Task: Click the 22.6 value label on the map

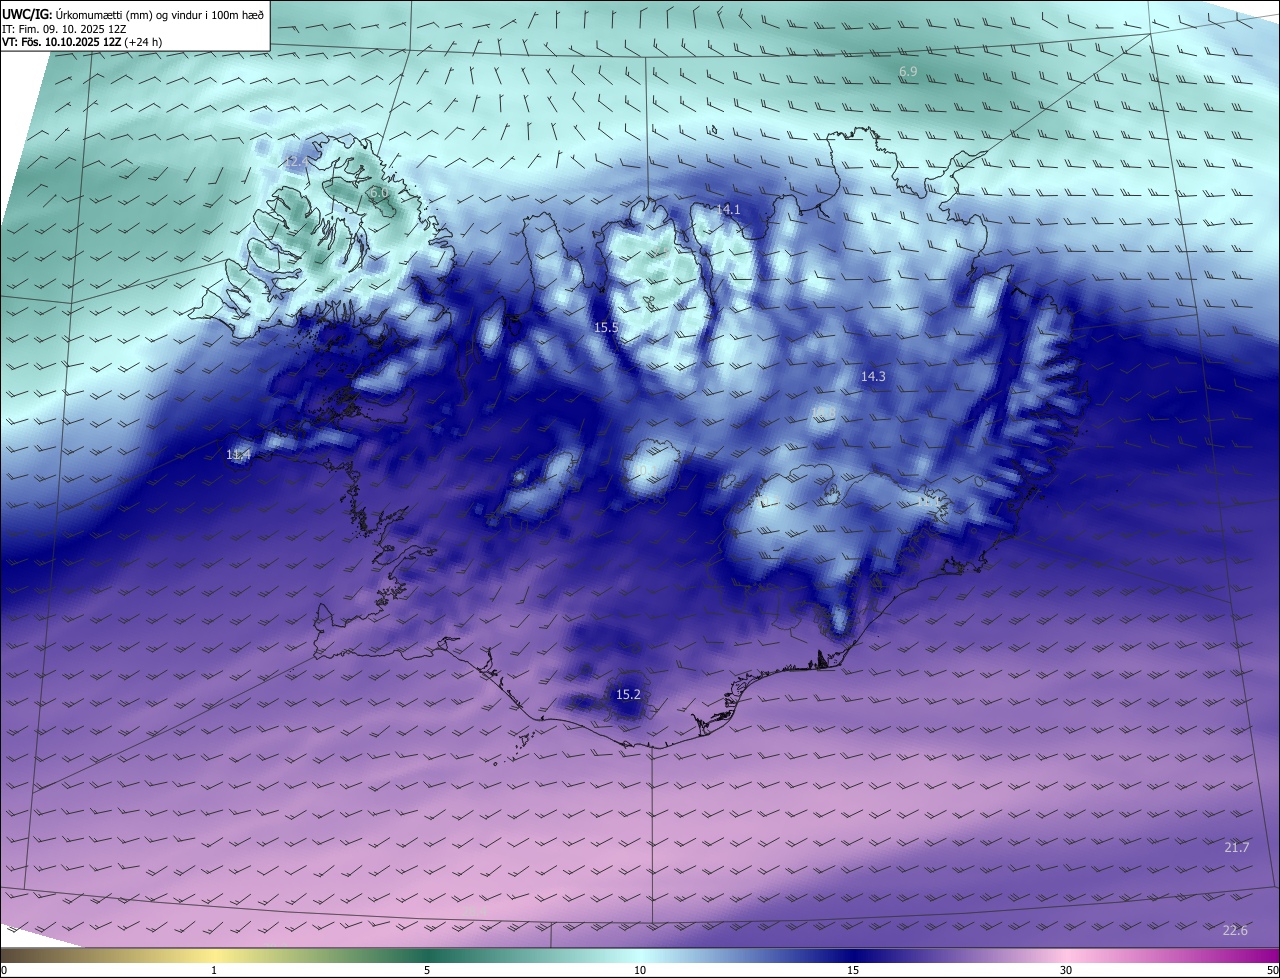Action: tap(1236, 930)
